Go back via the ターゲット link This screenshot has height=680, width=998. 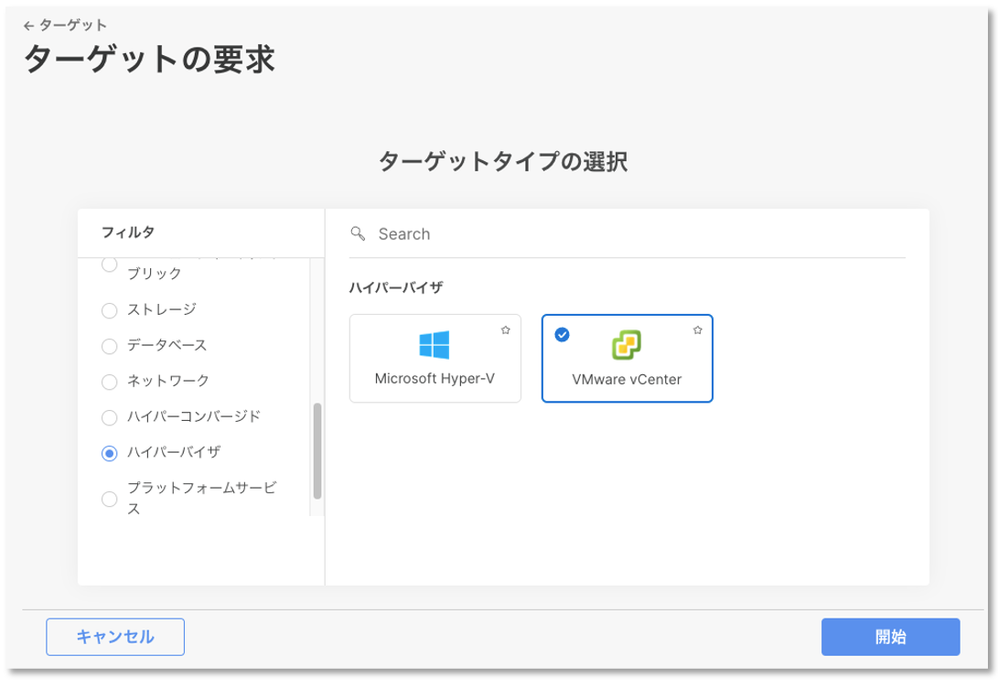click(x=73, y=25)
